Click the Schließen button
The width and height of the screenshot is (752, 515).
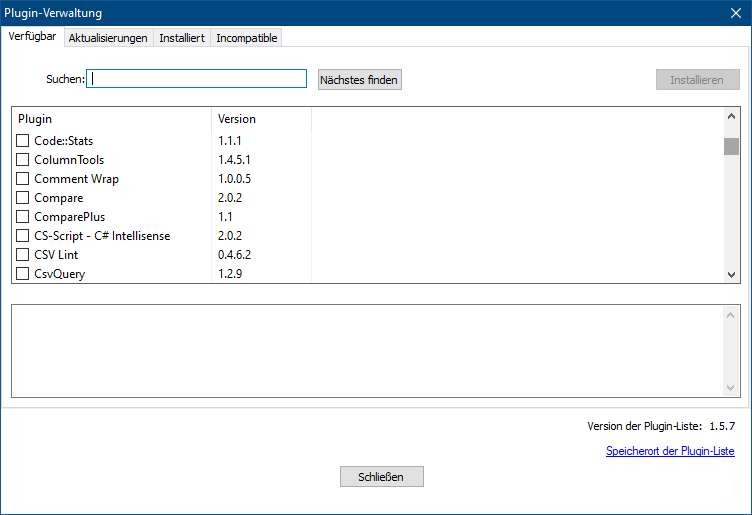point(382,477)
